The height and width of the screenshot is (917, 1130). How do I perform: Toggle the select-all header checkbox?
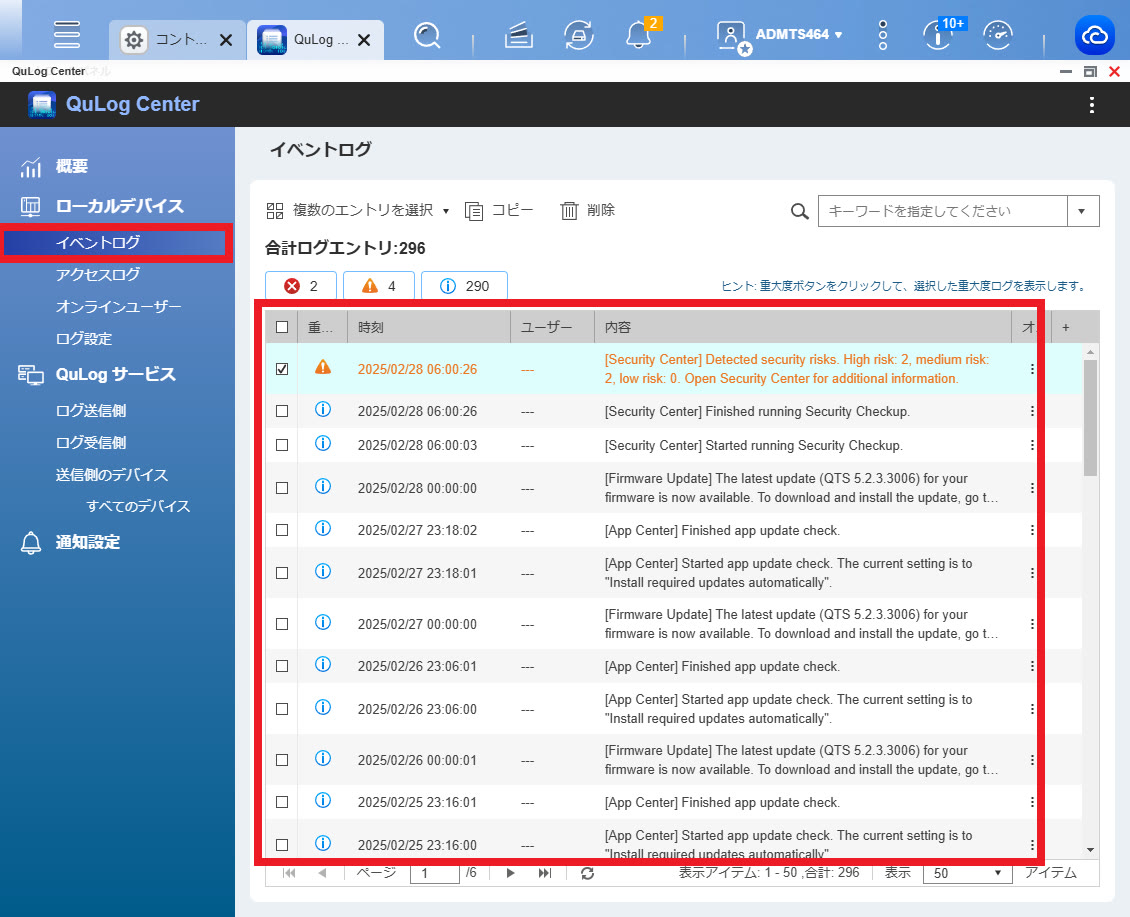pyautogui.click(x=282, y=327)
